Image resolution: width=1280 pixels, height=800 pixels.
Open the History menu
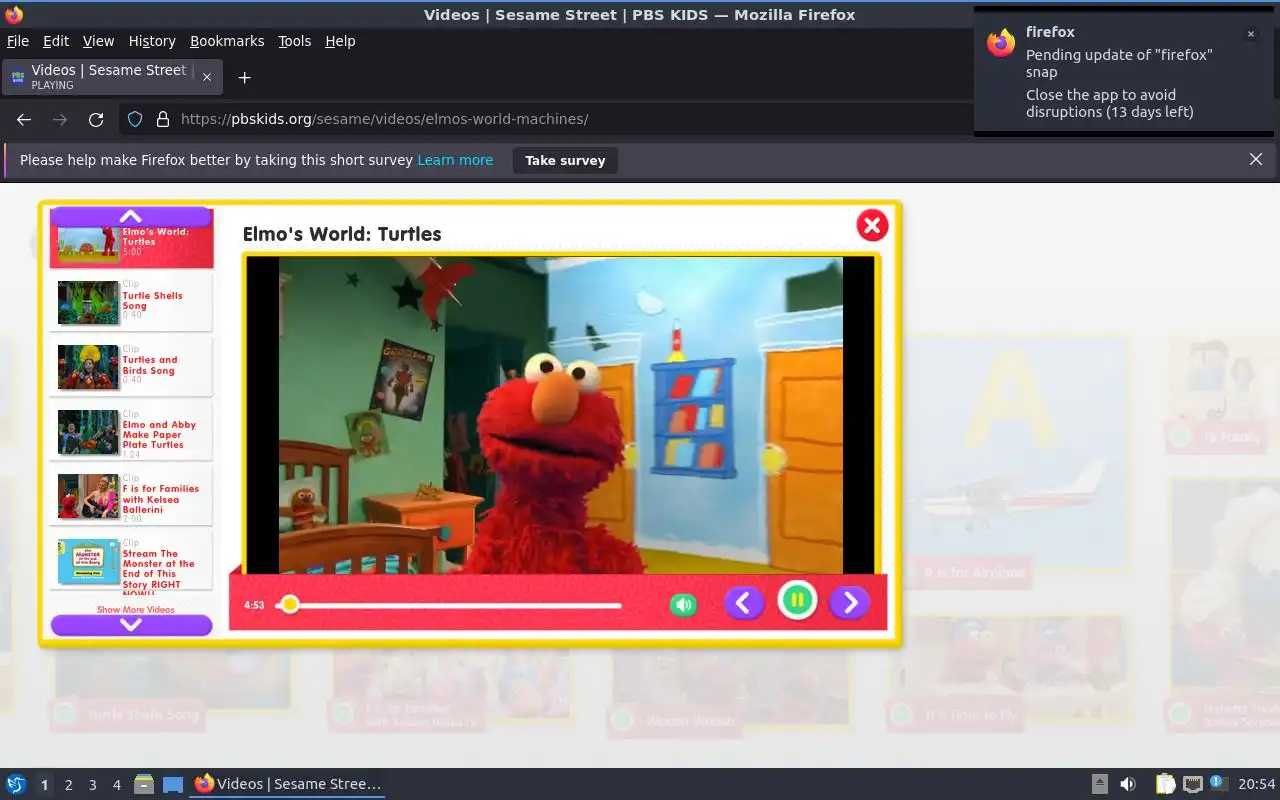(152, 41)
